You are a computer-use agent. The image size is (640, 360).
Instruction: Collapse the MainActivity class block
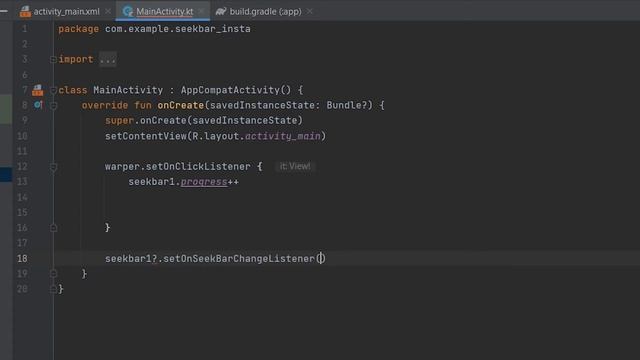53,90
